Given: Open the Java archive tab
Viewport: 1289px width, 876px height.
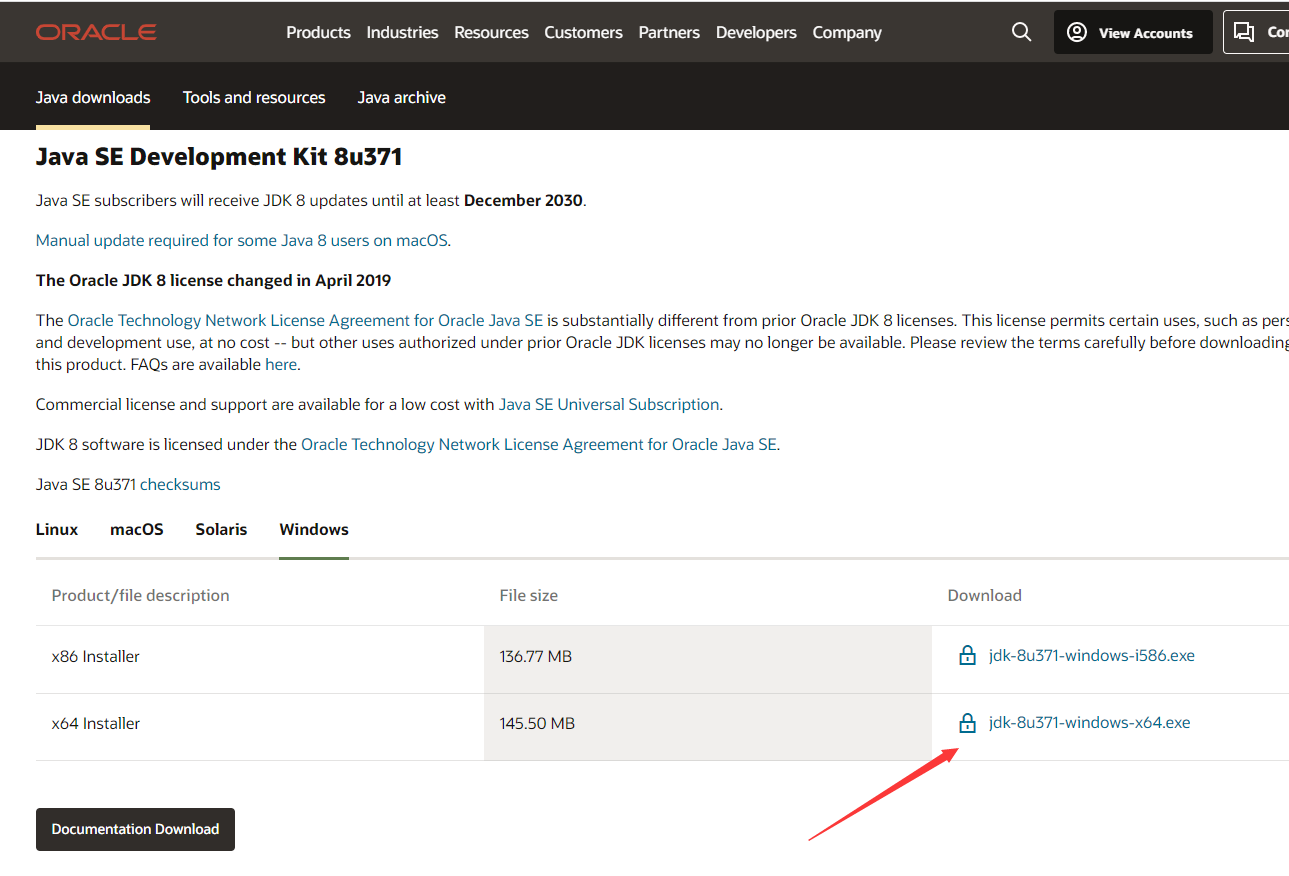Looking at the screenshot, I should (402, 97).
